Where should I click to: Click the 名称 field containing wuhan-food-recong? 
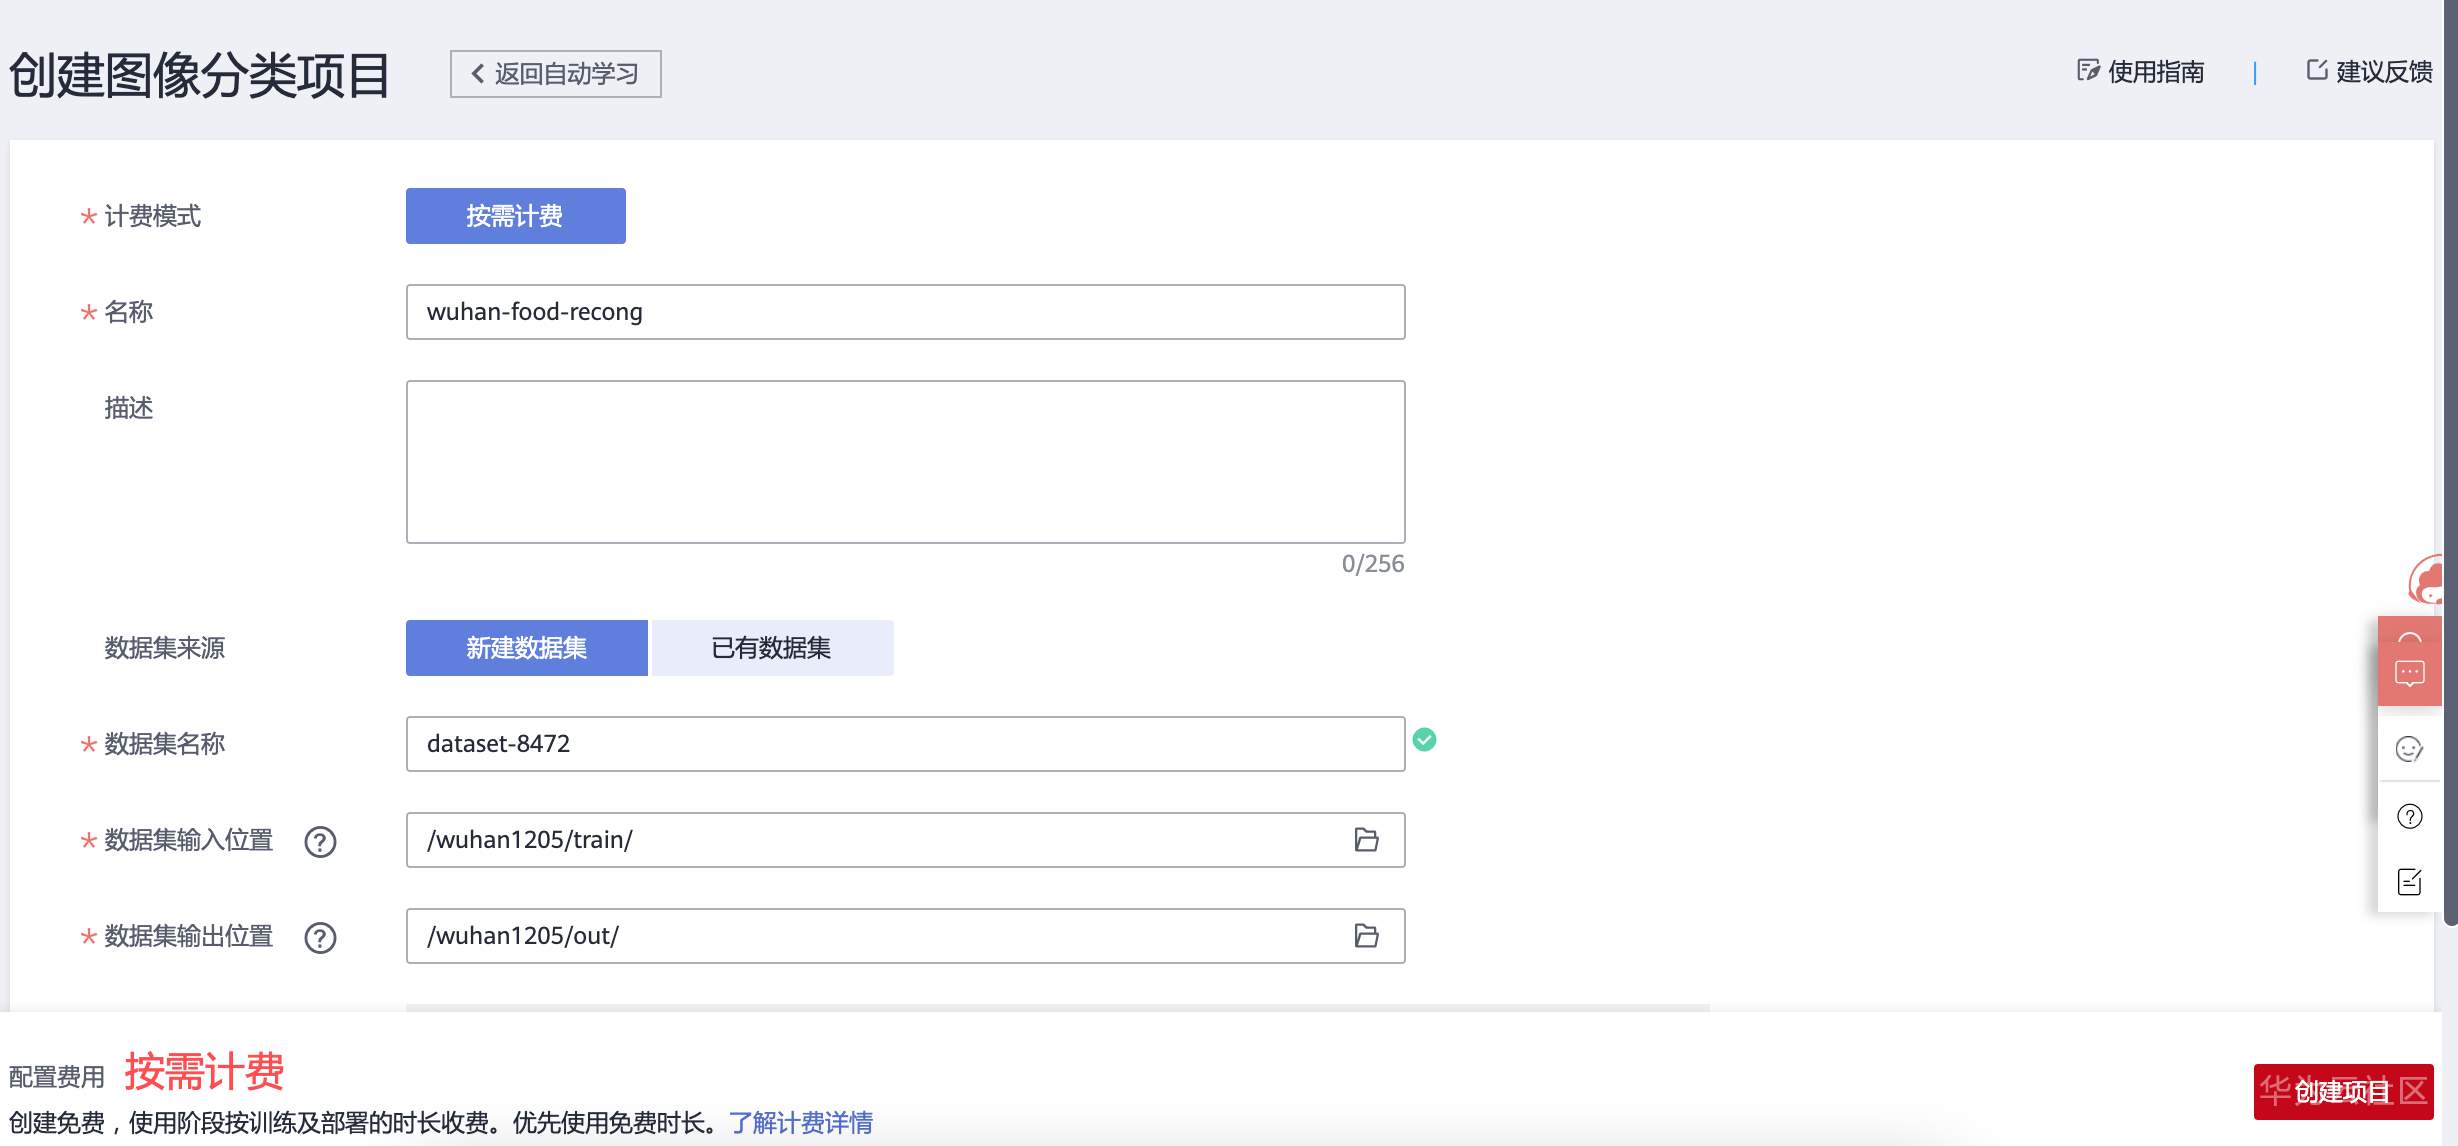tap(905, 312)
